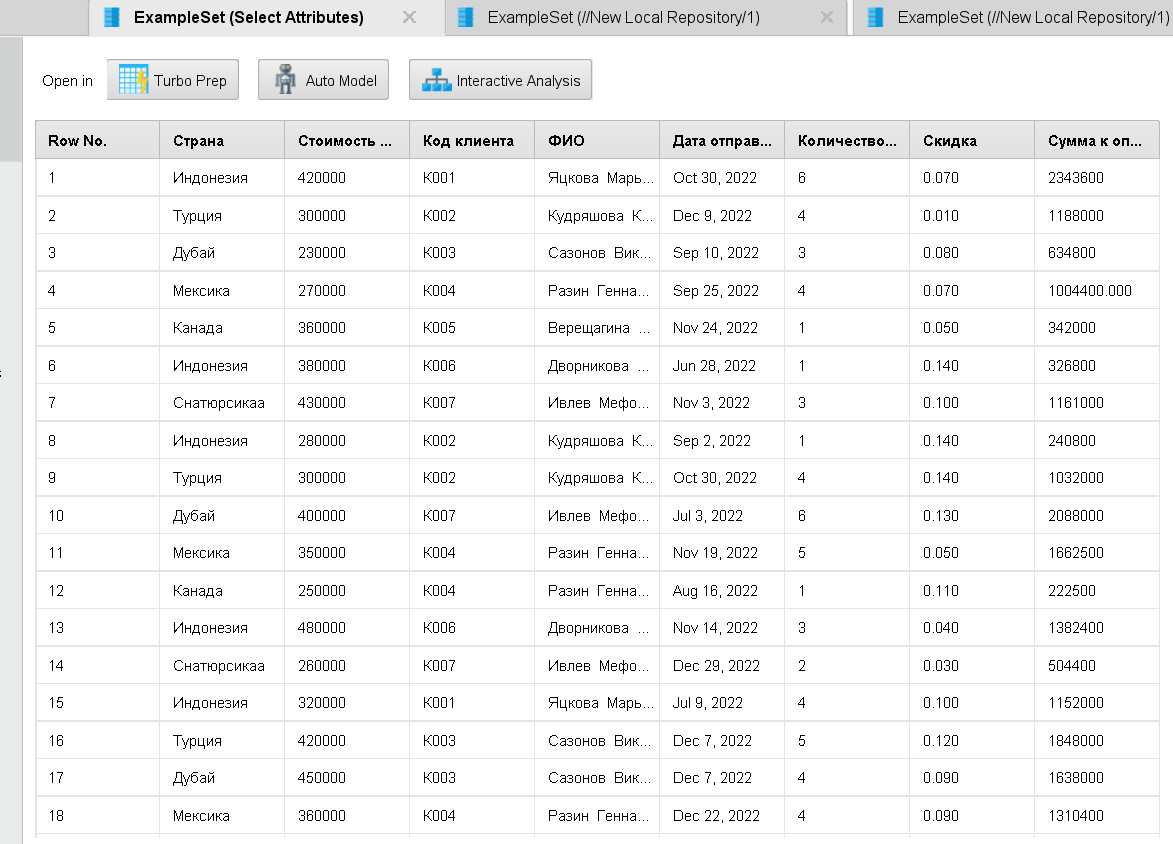Select the Jul 9, 2022 date cell
The width and height of the screenshot is (1173, 844).
coord(722,703)
